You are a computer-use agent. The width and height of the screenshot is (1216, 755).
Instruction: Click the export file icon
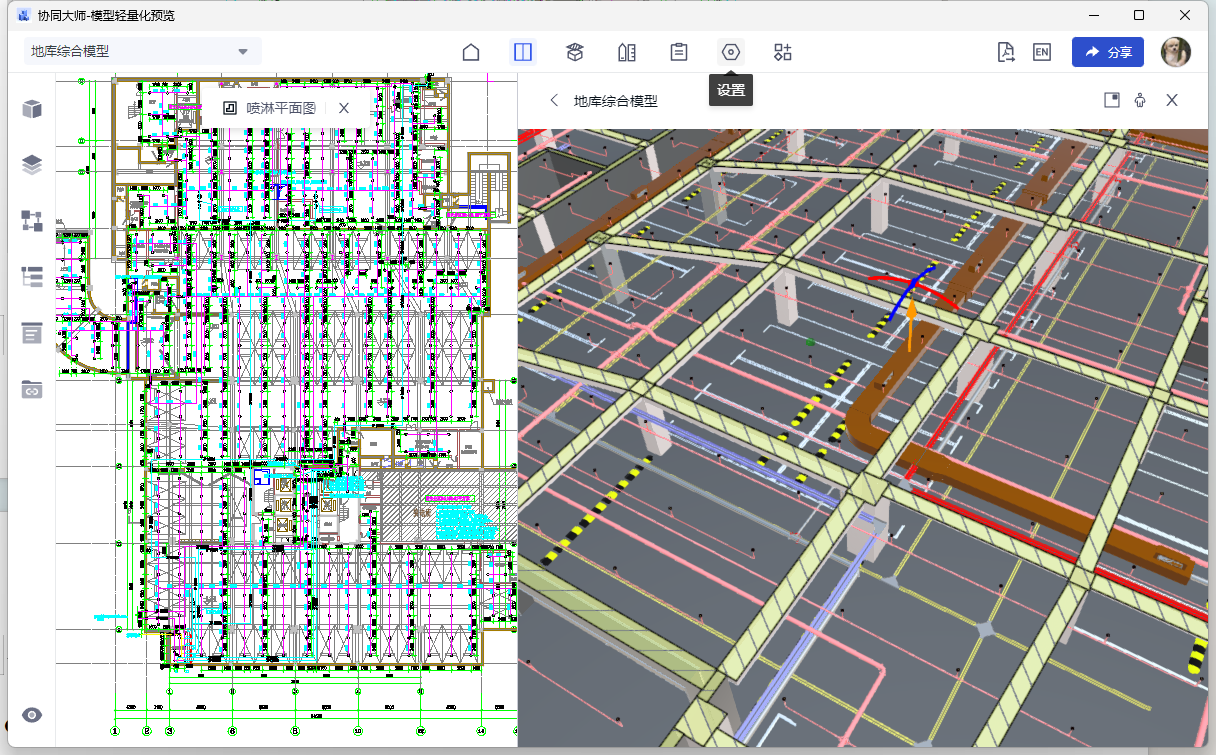[1006, 52]
